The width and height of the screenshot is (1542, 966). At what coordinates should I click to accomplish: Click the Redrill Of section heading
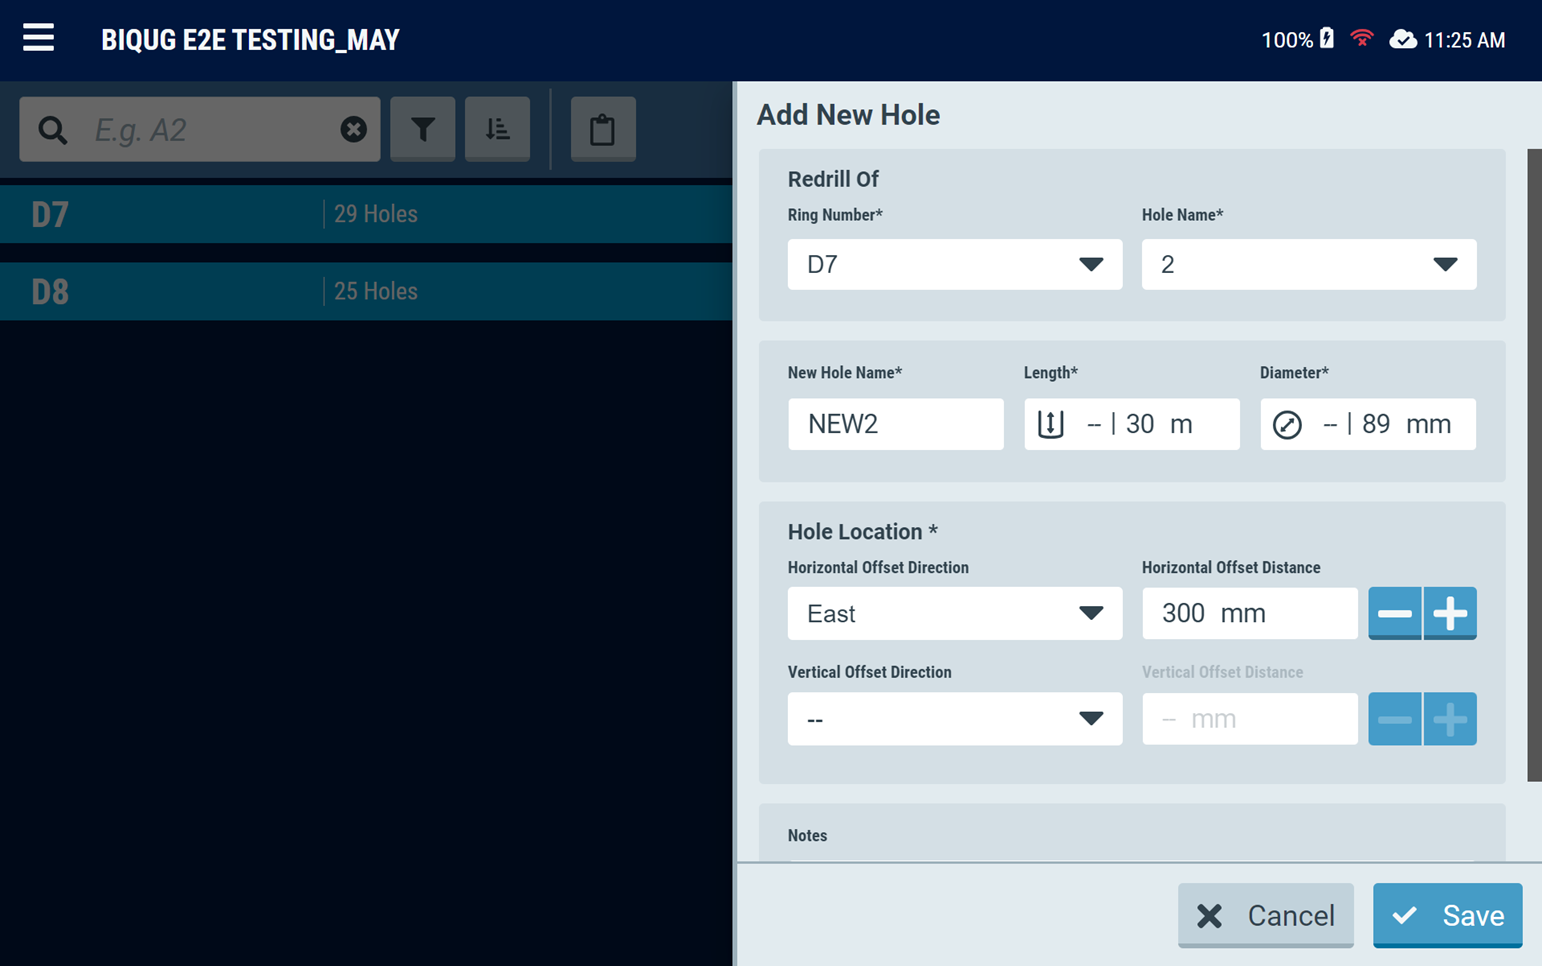833,179
